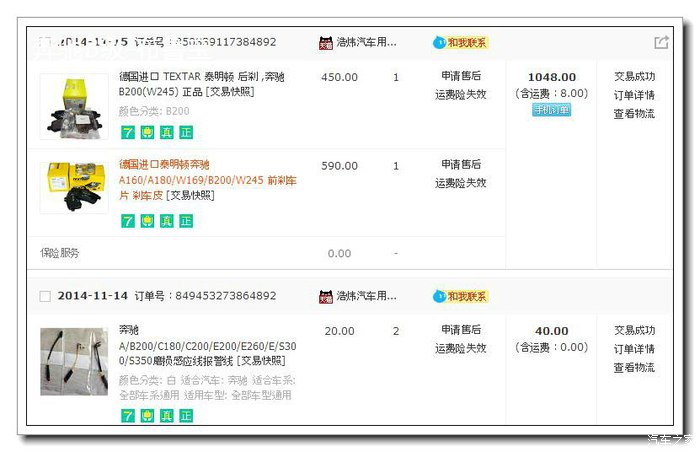Open the 磨损感应线 sensor wire product thumbnail
Screen dimensions: 700x452
[74, 361]
